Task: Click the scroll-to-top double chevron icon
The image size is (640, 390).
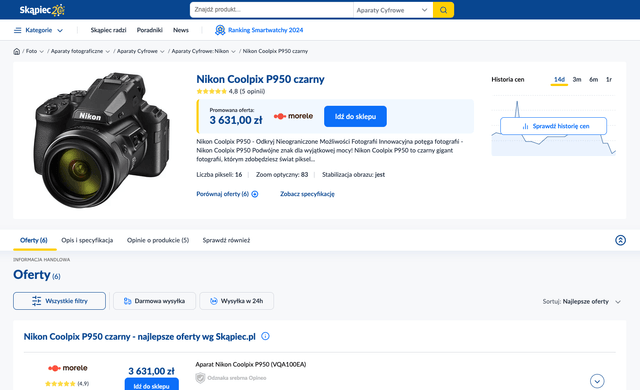Action: click(x=620, y=240)
